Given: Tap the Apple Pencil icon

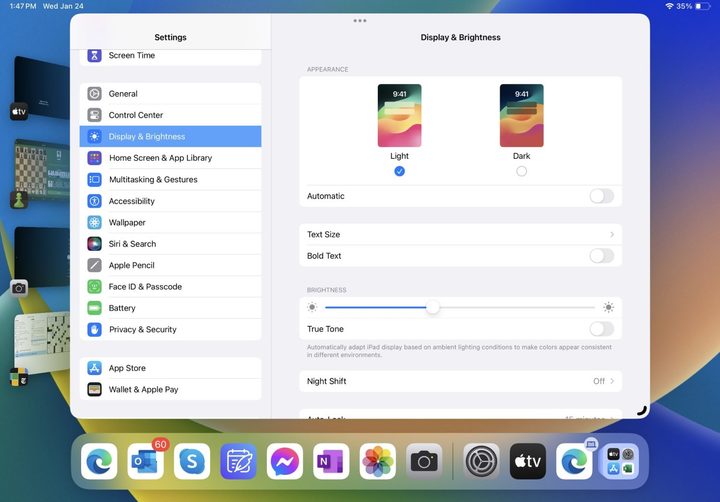Looking at the screenshot, I should [94, 265].
